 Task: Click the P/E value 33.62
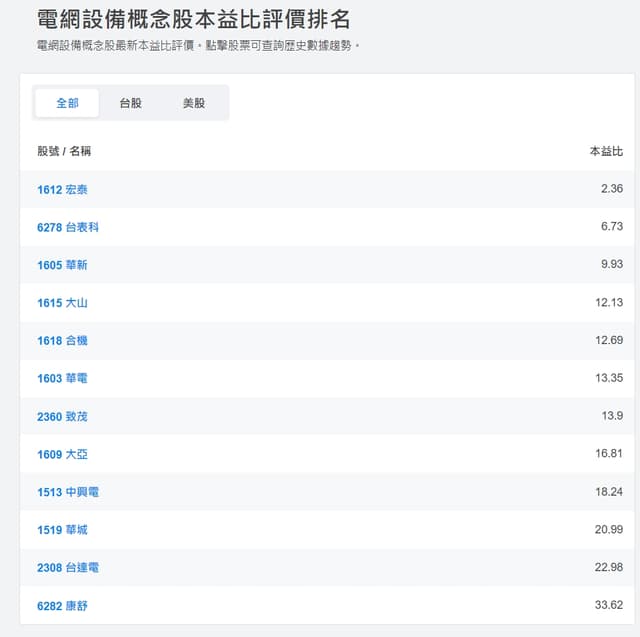click(x=609, y=605)
